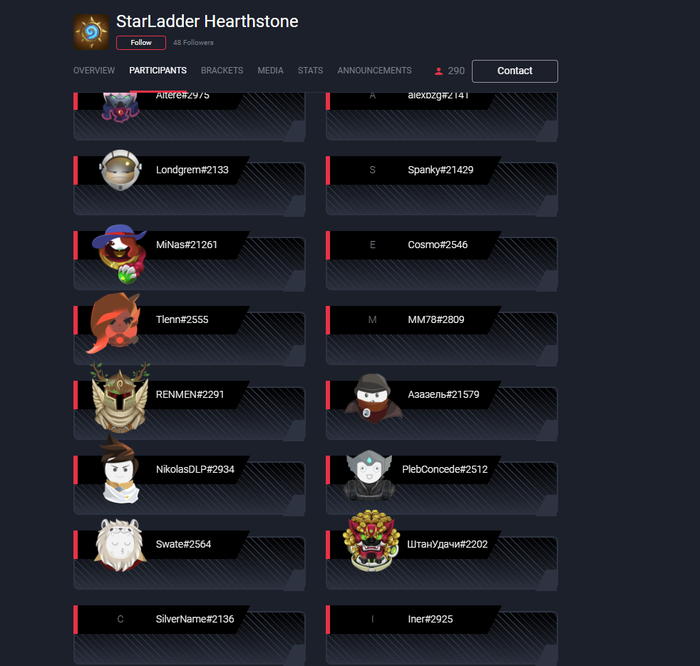This screenshot has height=666, width=700.
Task: Open NikolasDLP#2934's brown-haired avatar
Action: [x=119, y=469]
